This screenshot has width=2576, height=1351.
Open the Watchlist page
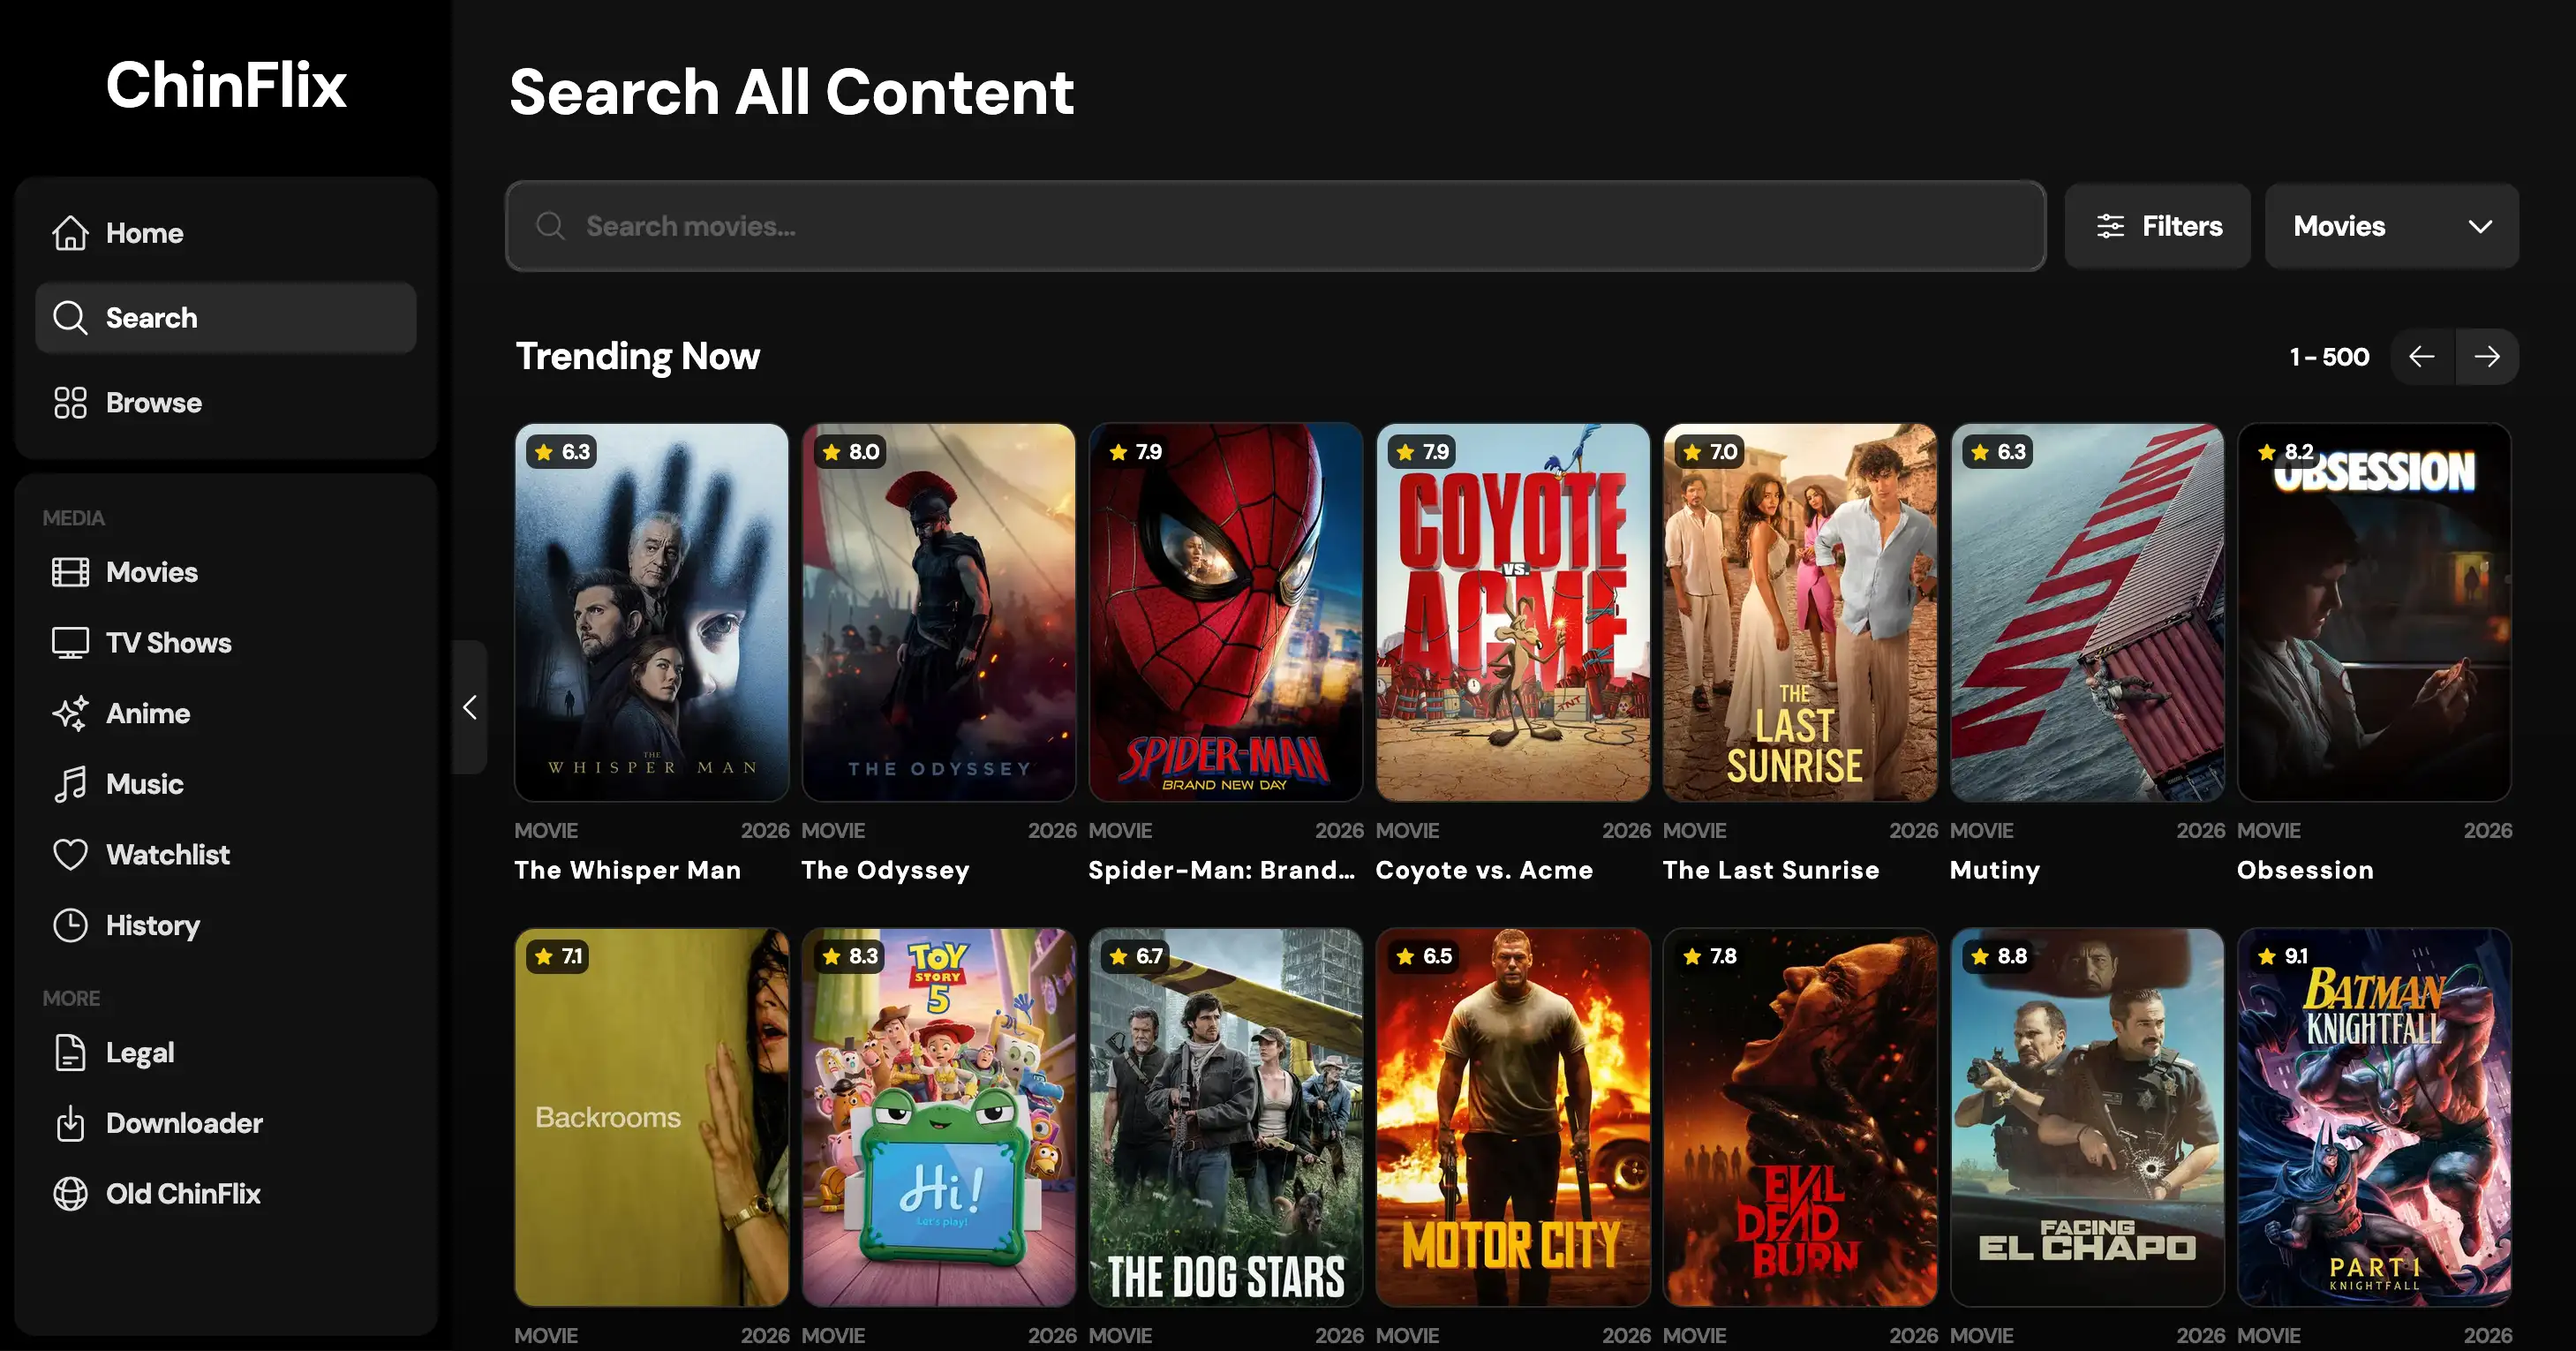coord(226,855)
